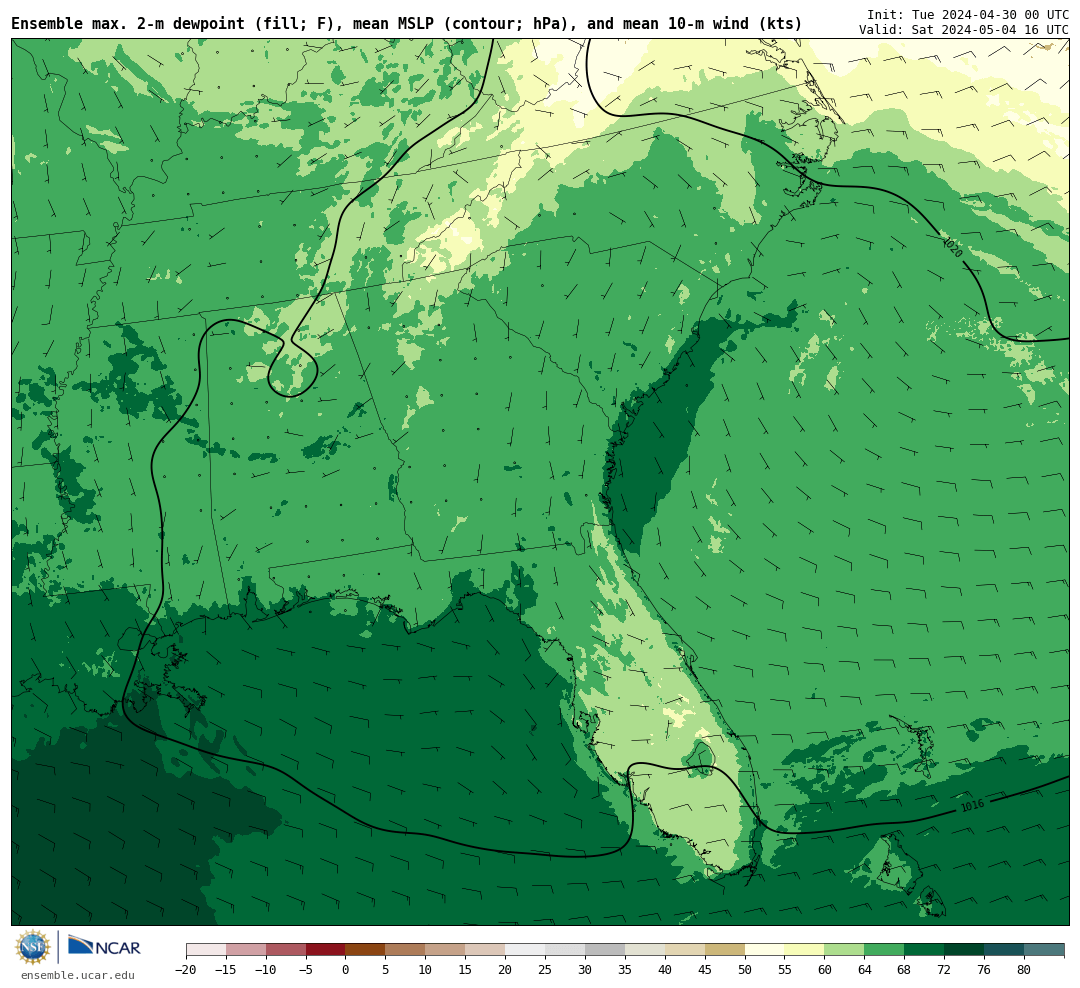Image resolution: width=1080 pixels, height=988 pixels.
Task: Click the NCAR logo
Action: point(105,947)
